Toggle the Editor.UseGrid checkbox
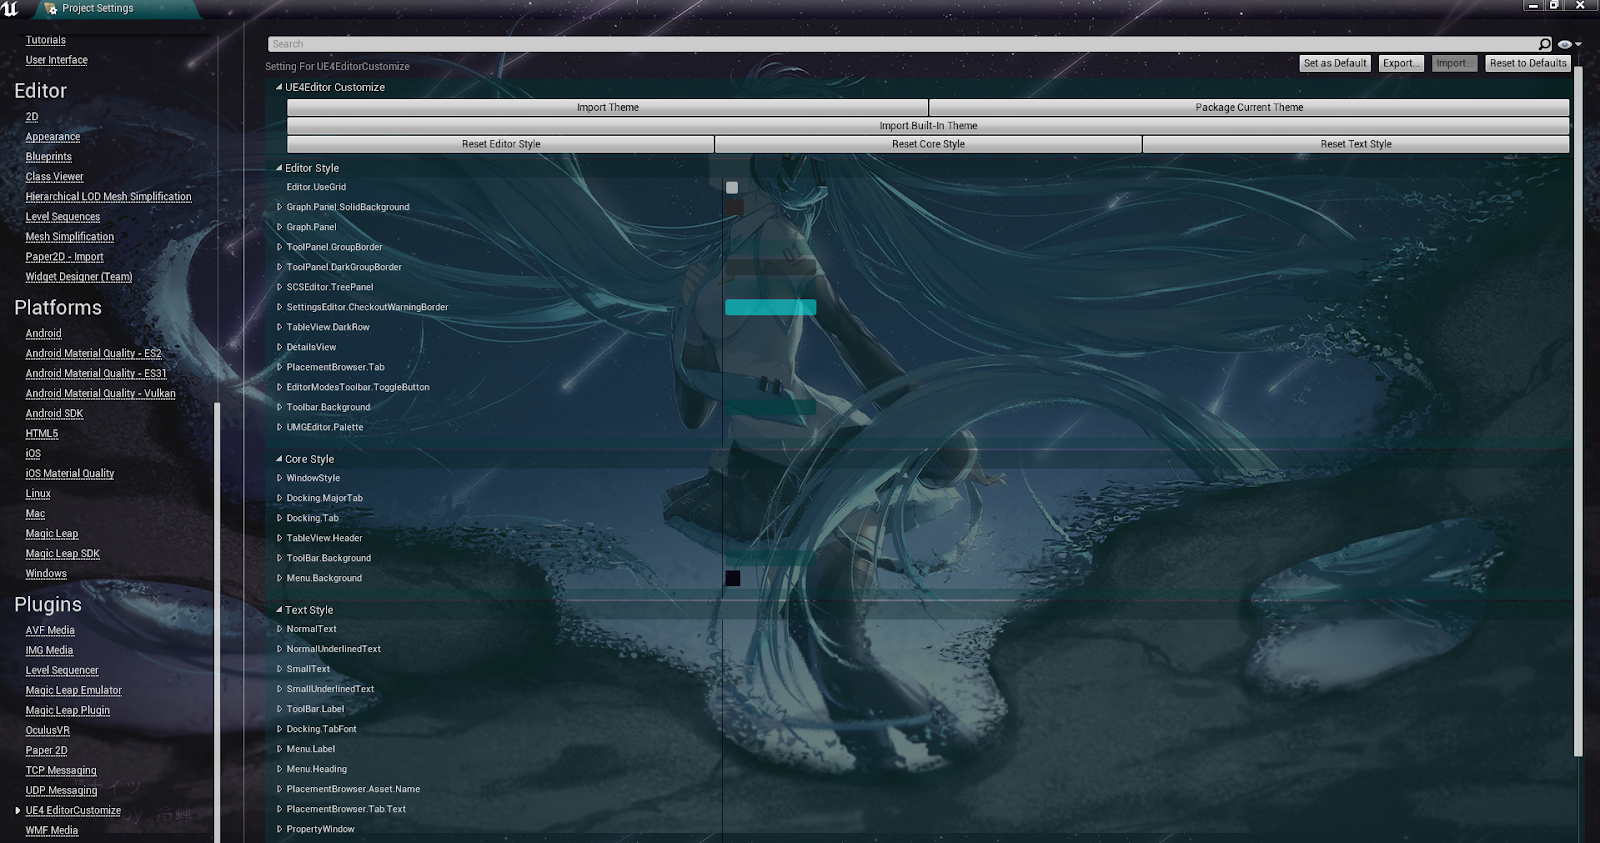Image resolution: width=1600 pixels, height=843 pixels. pyautogui.click(x=732, y=187)
